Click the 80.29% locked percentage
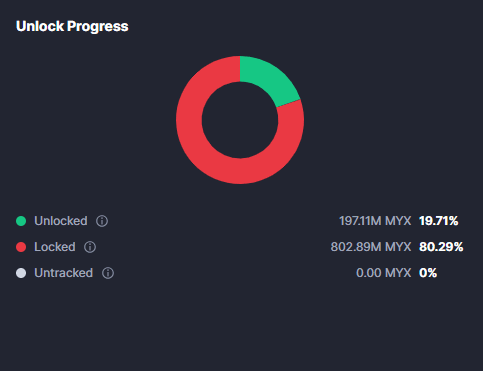Image resolution: width=483 pixels, height=371 pixels. click(x=441, y=247)
